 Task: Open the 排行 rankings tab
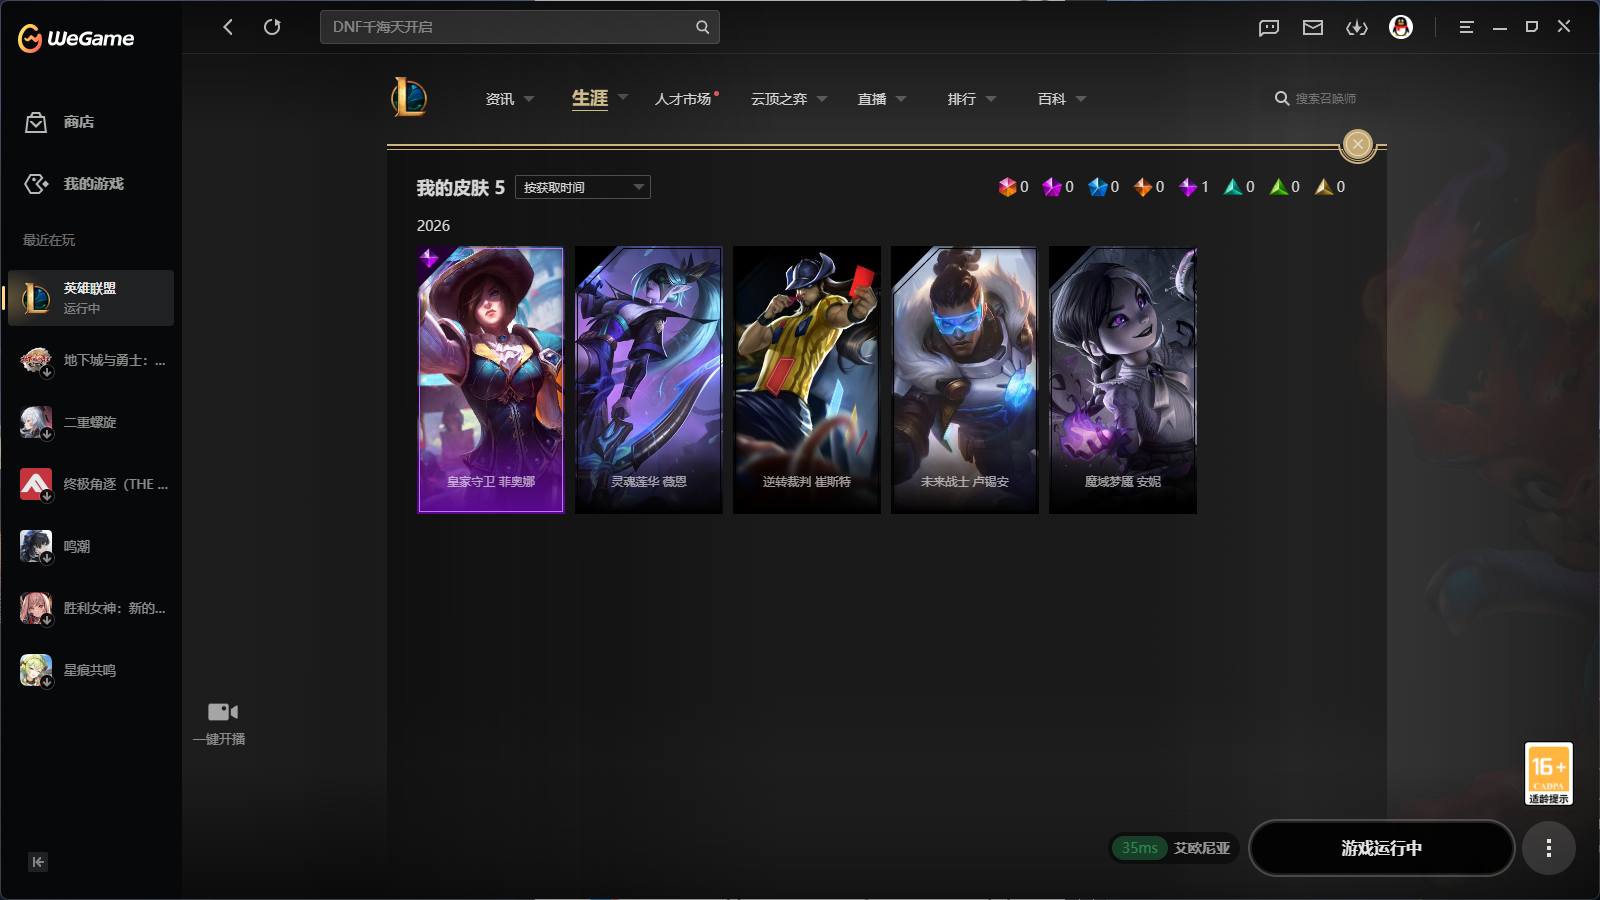[962, 99]
